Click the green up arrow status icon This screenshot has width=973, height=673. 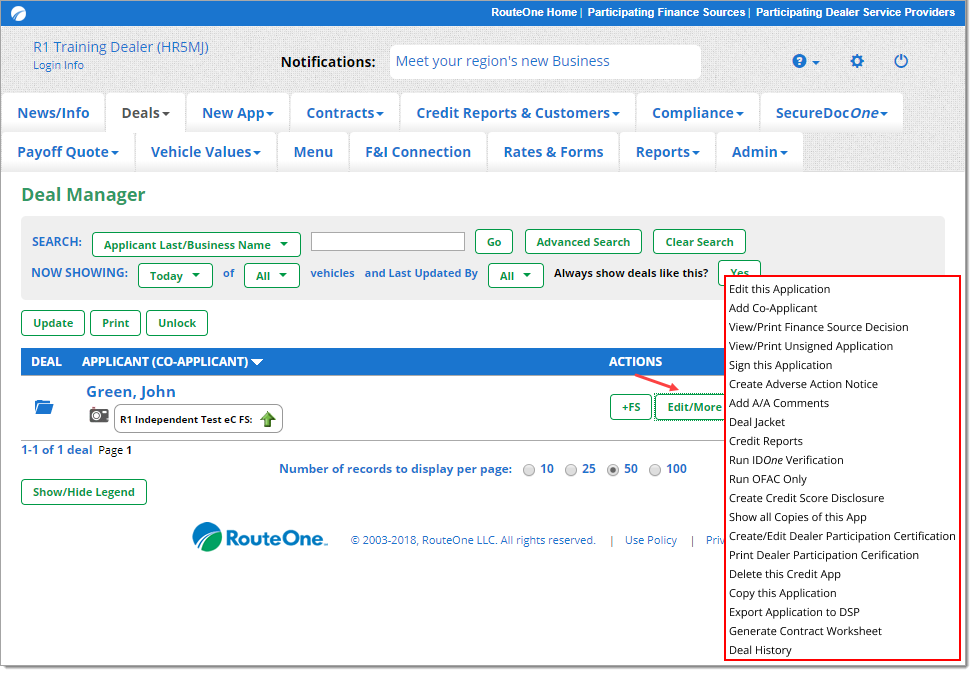[268, 419]
